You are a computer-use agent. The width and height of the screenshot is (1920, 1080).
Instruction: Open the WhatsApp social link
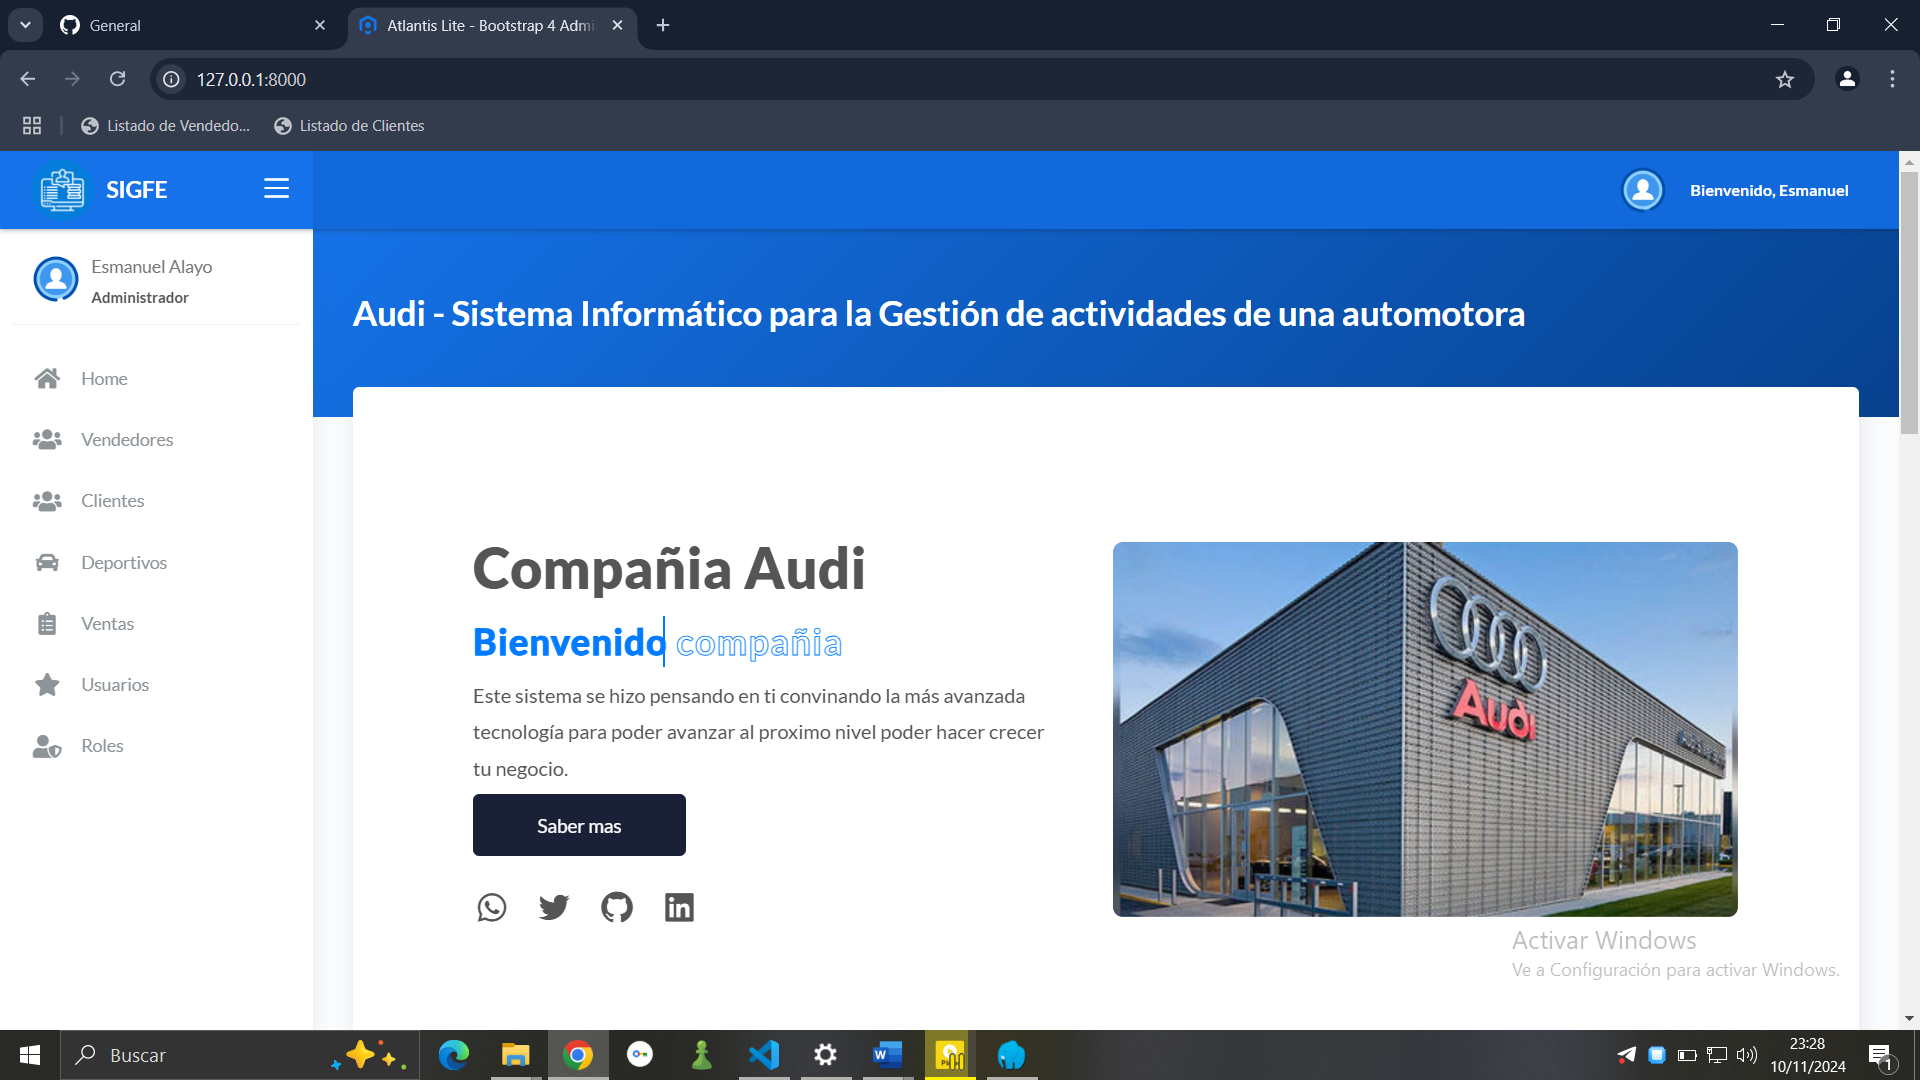492,907
